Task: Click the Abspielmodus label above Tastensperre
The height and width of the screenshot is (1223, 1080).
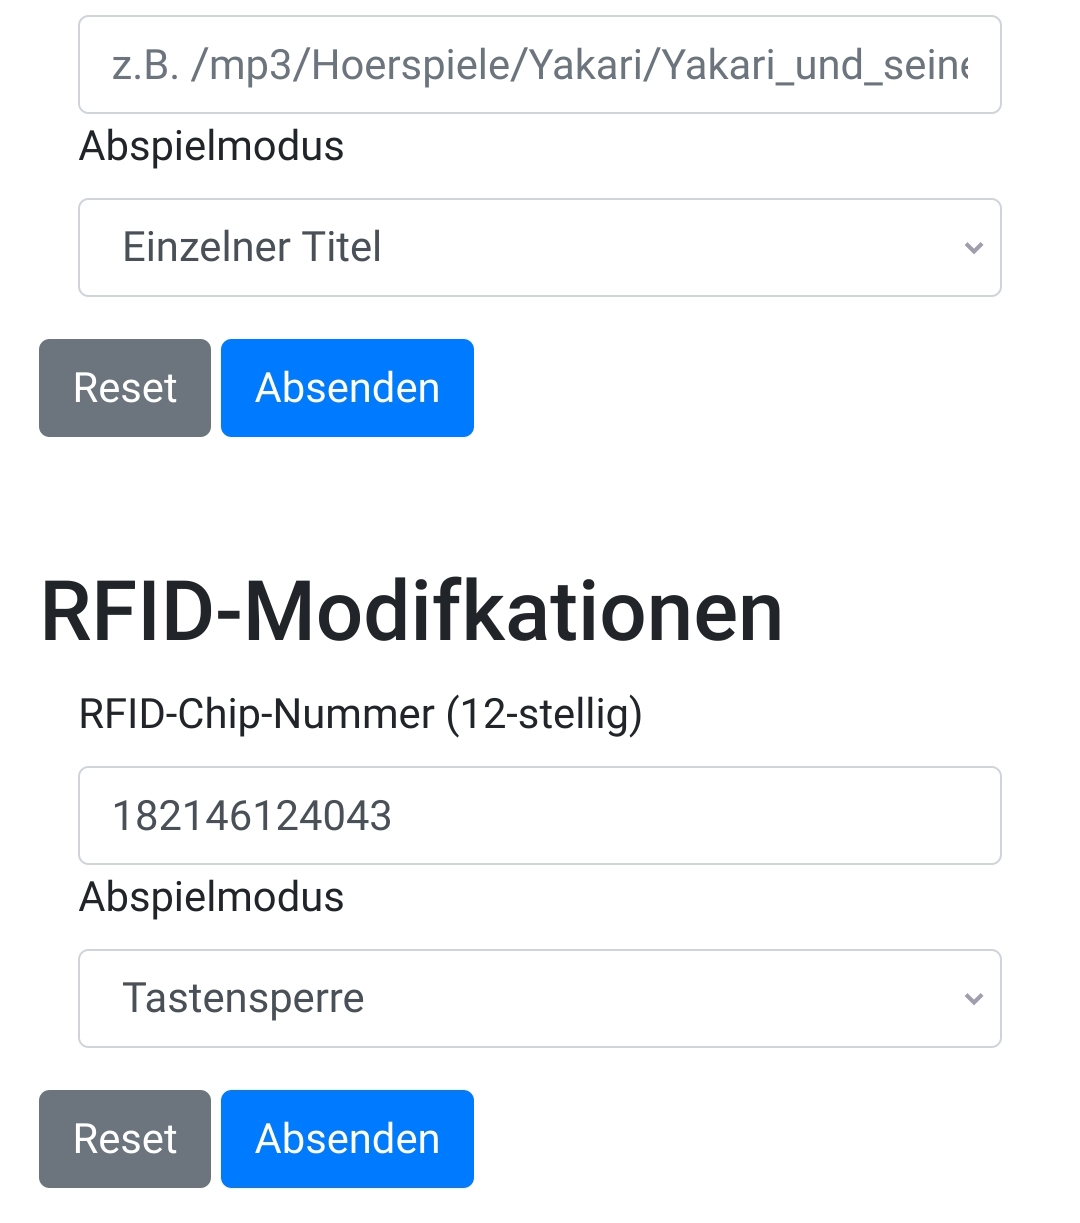Action: click(212, 897)
